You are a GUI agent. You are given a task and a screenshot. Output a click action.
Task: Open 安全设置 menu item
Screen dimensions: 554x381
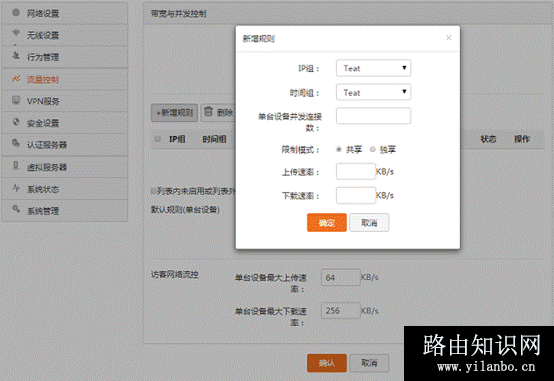[65, 123]
